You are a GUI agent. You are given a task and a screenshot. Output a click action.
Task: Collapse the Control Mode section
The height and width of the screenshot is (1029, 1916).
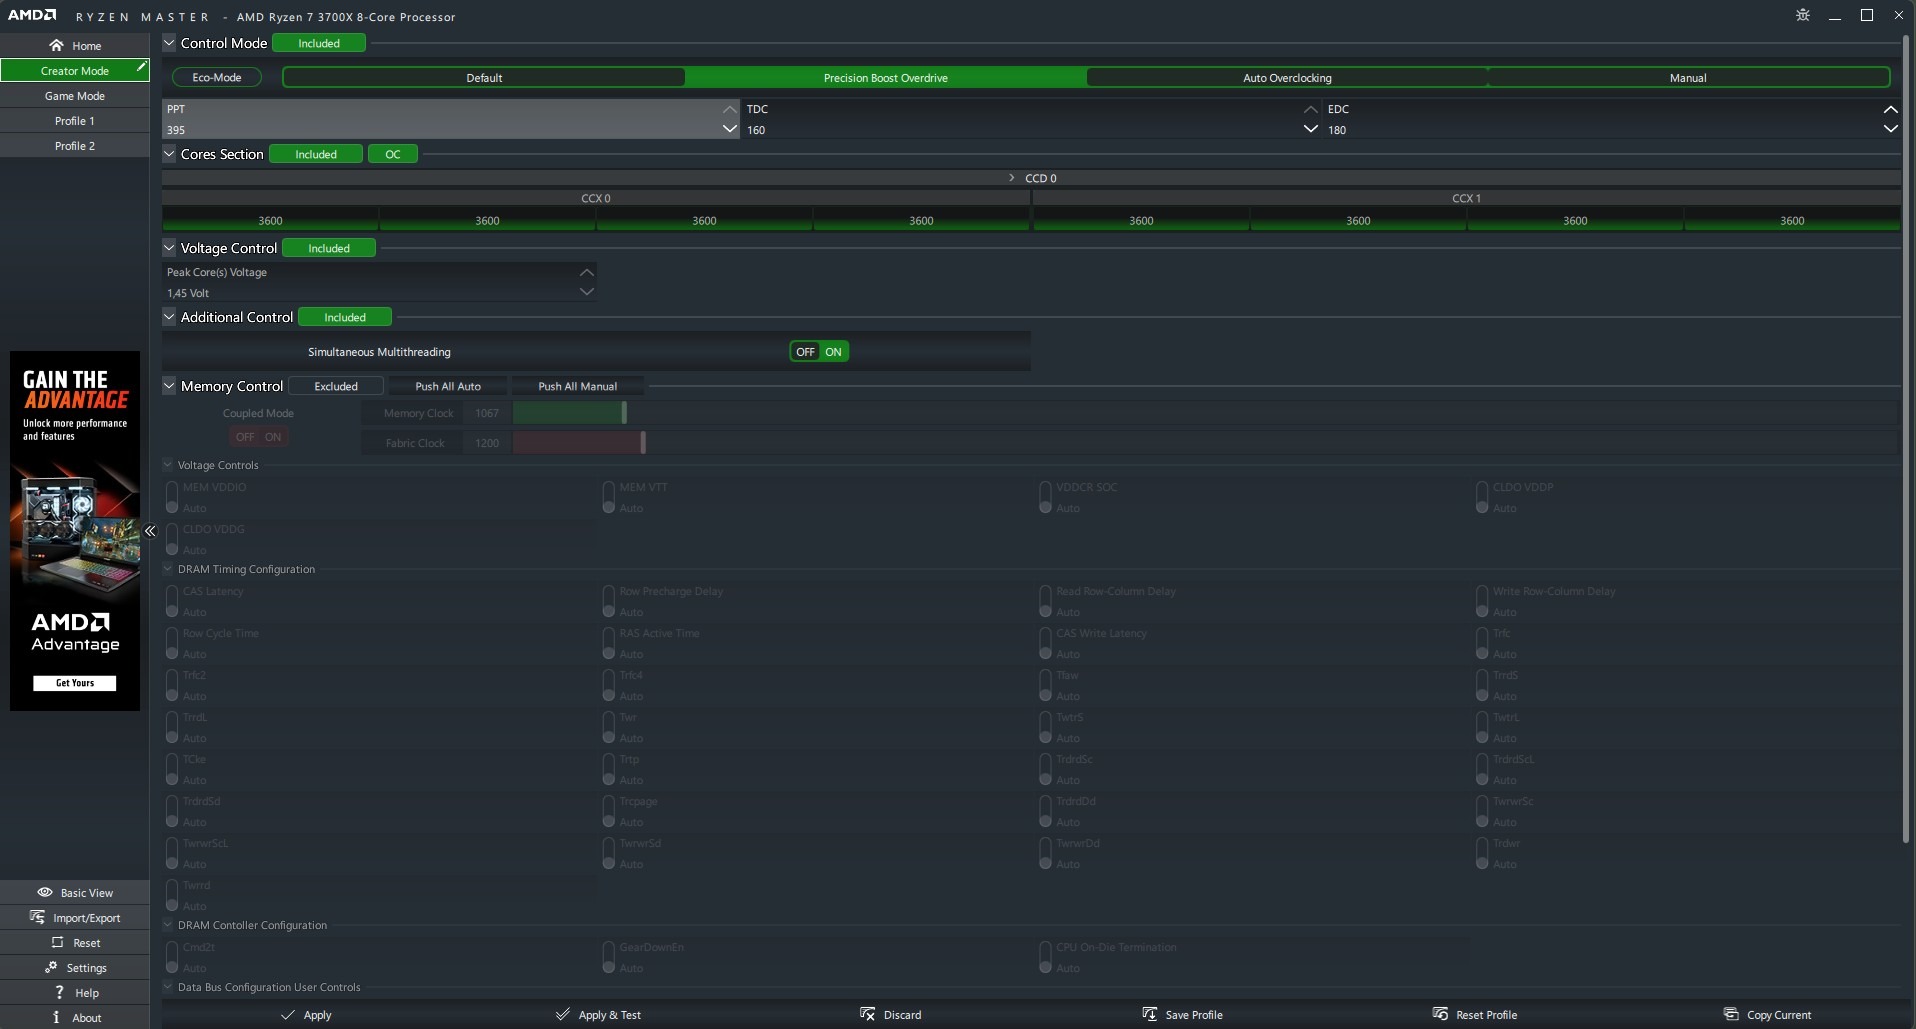click(169, 43)
